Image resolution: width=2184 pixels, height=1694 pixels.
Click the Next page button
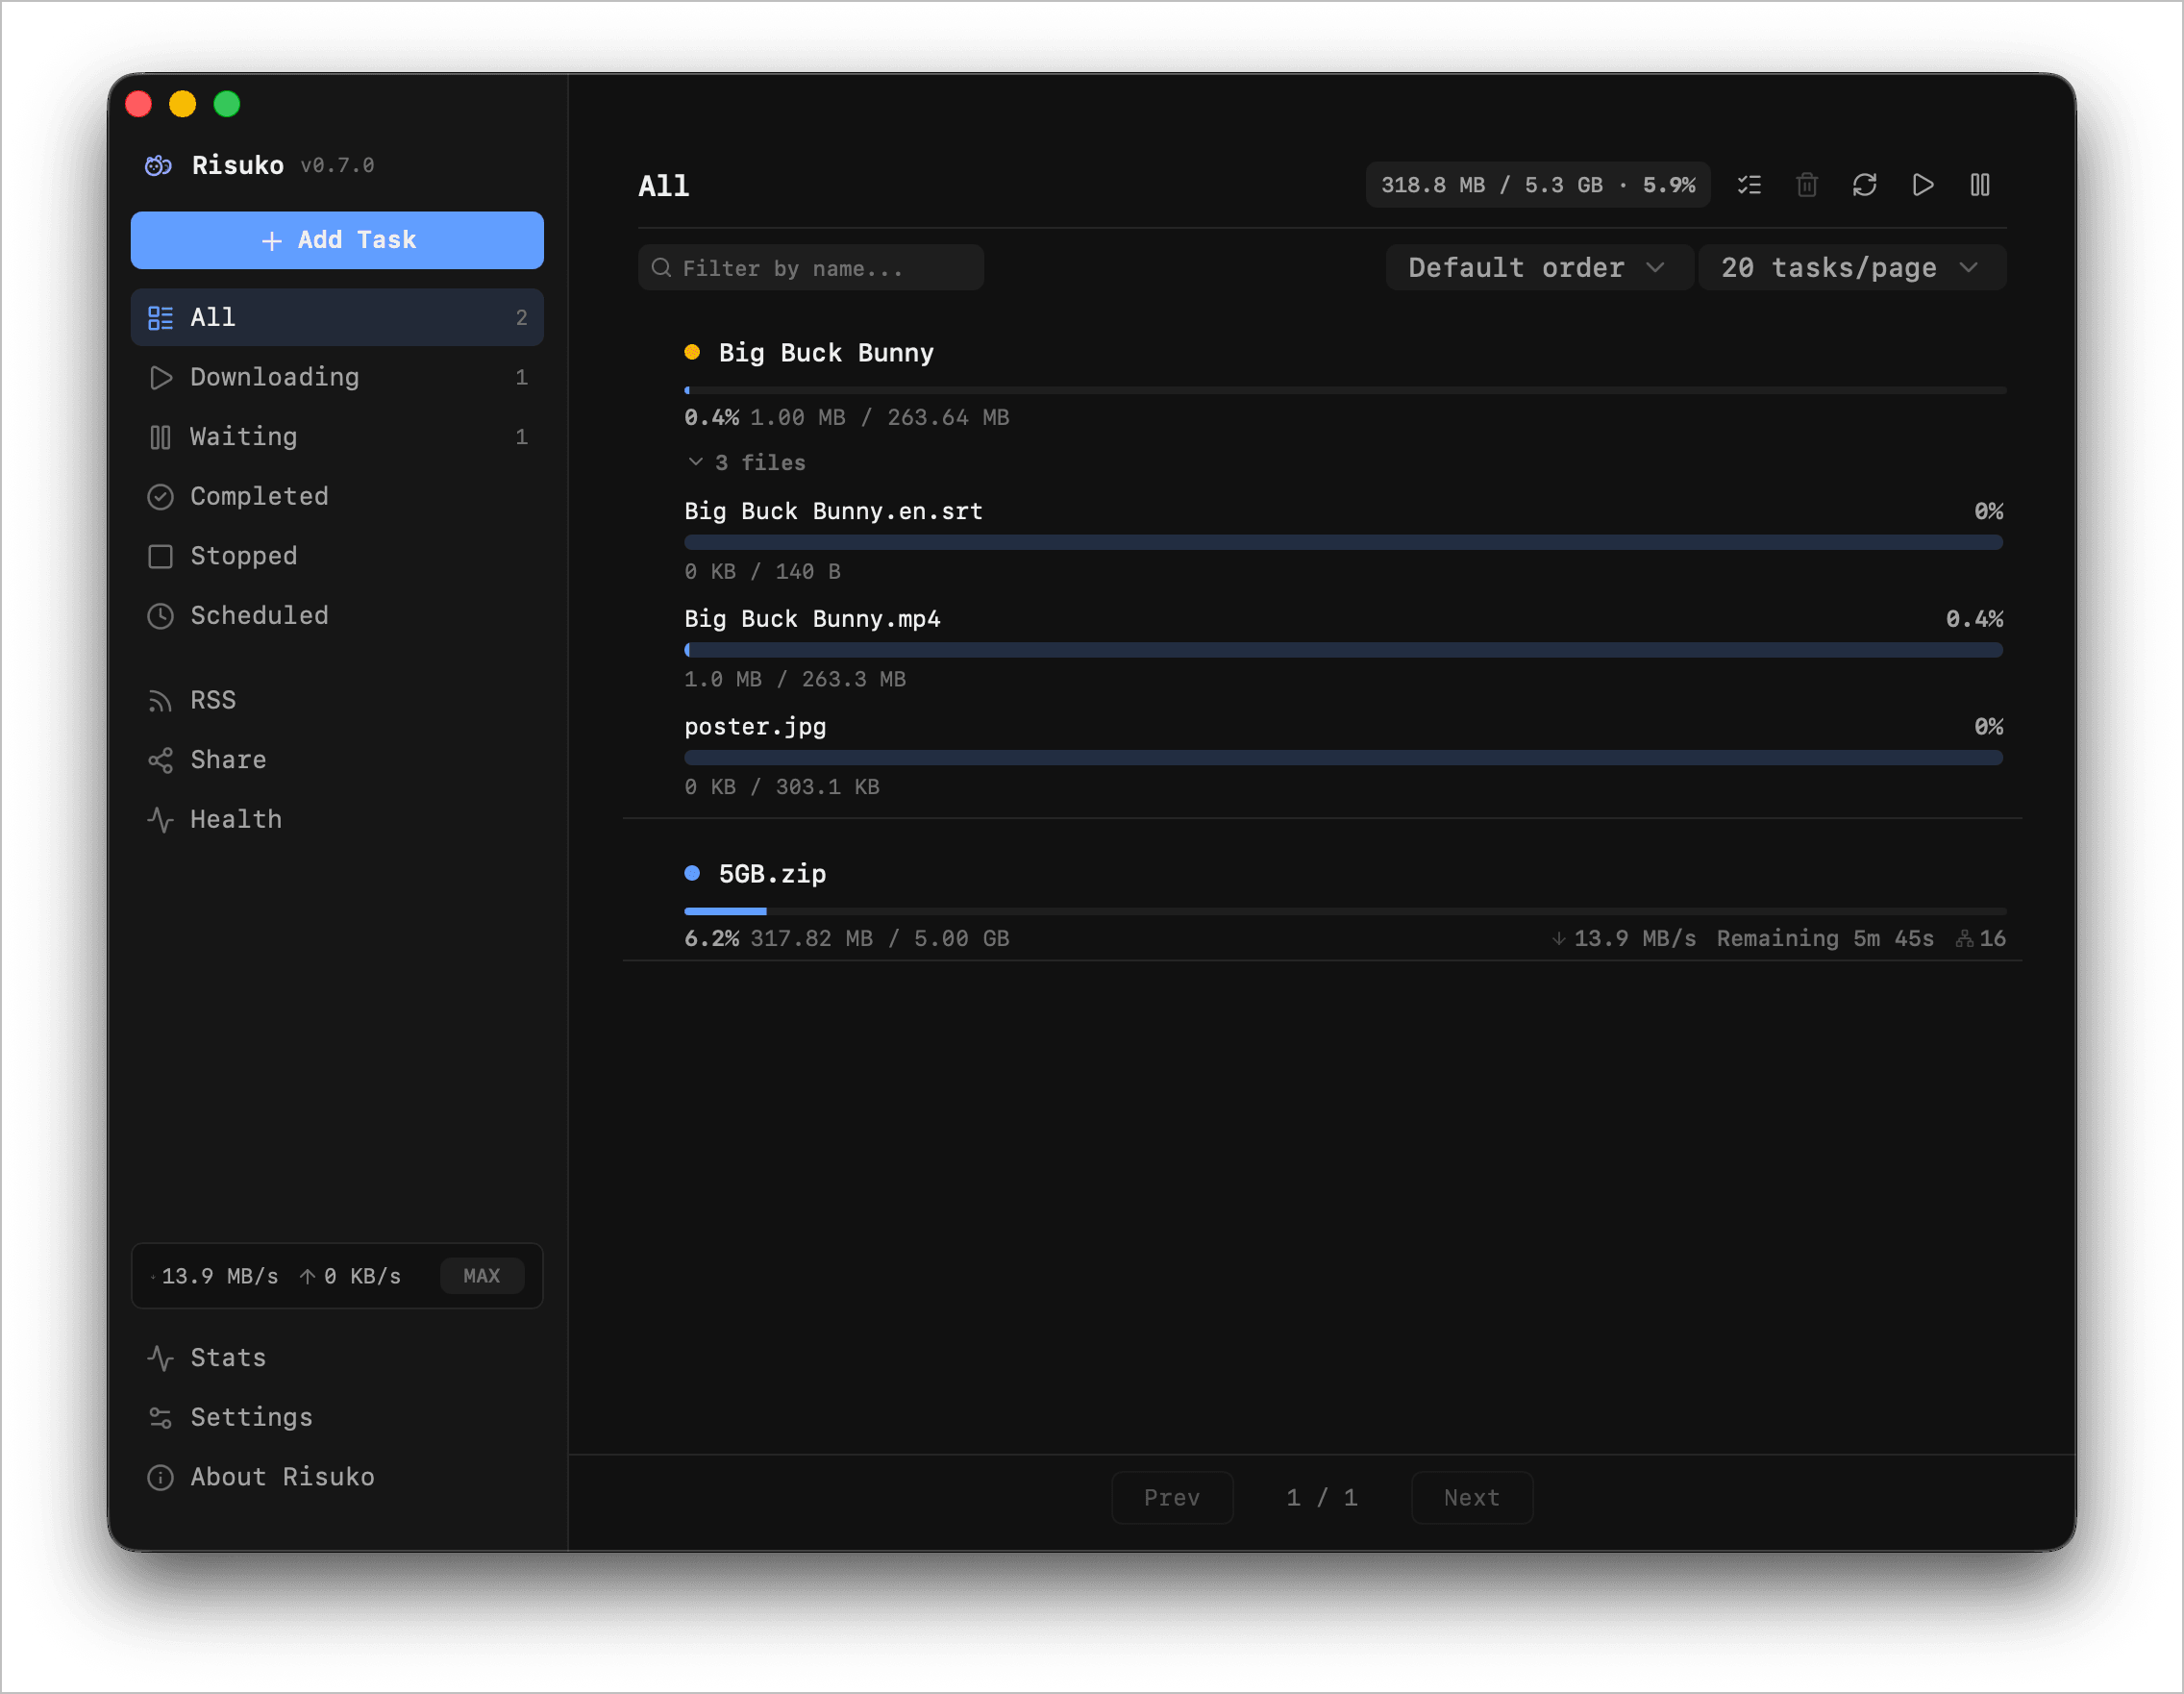pyautogui.click(x=1471, y=1497)
